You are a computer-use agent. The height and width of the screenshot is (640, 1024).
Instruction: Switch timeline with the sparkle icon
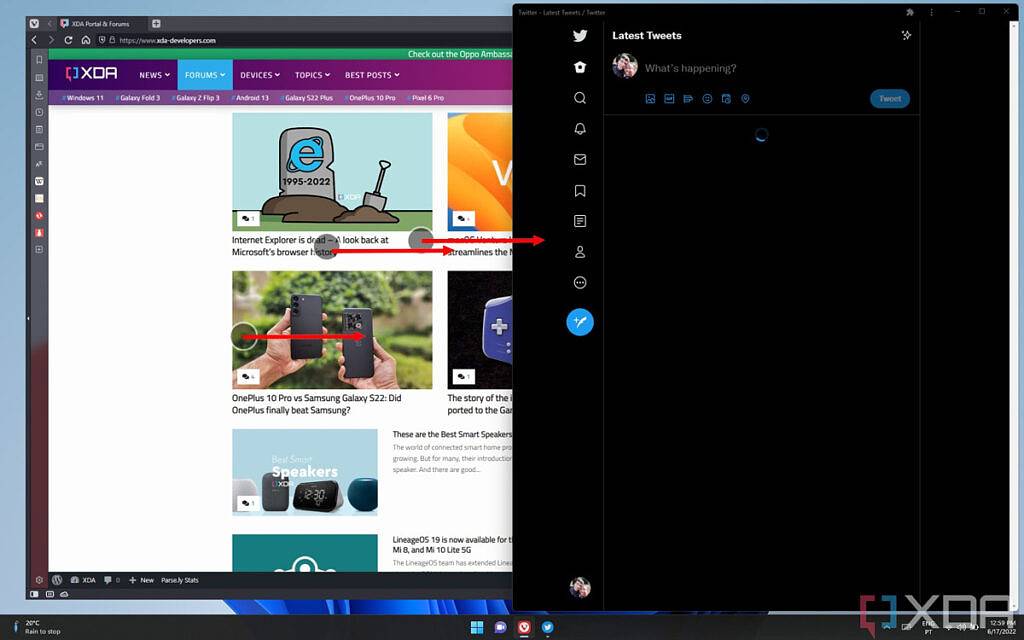(906, 35)
